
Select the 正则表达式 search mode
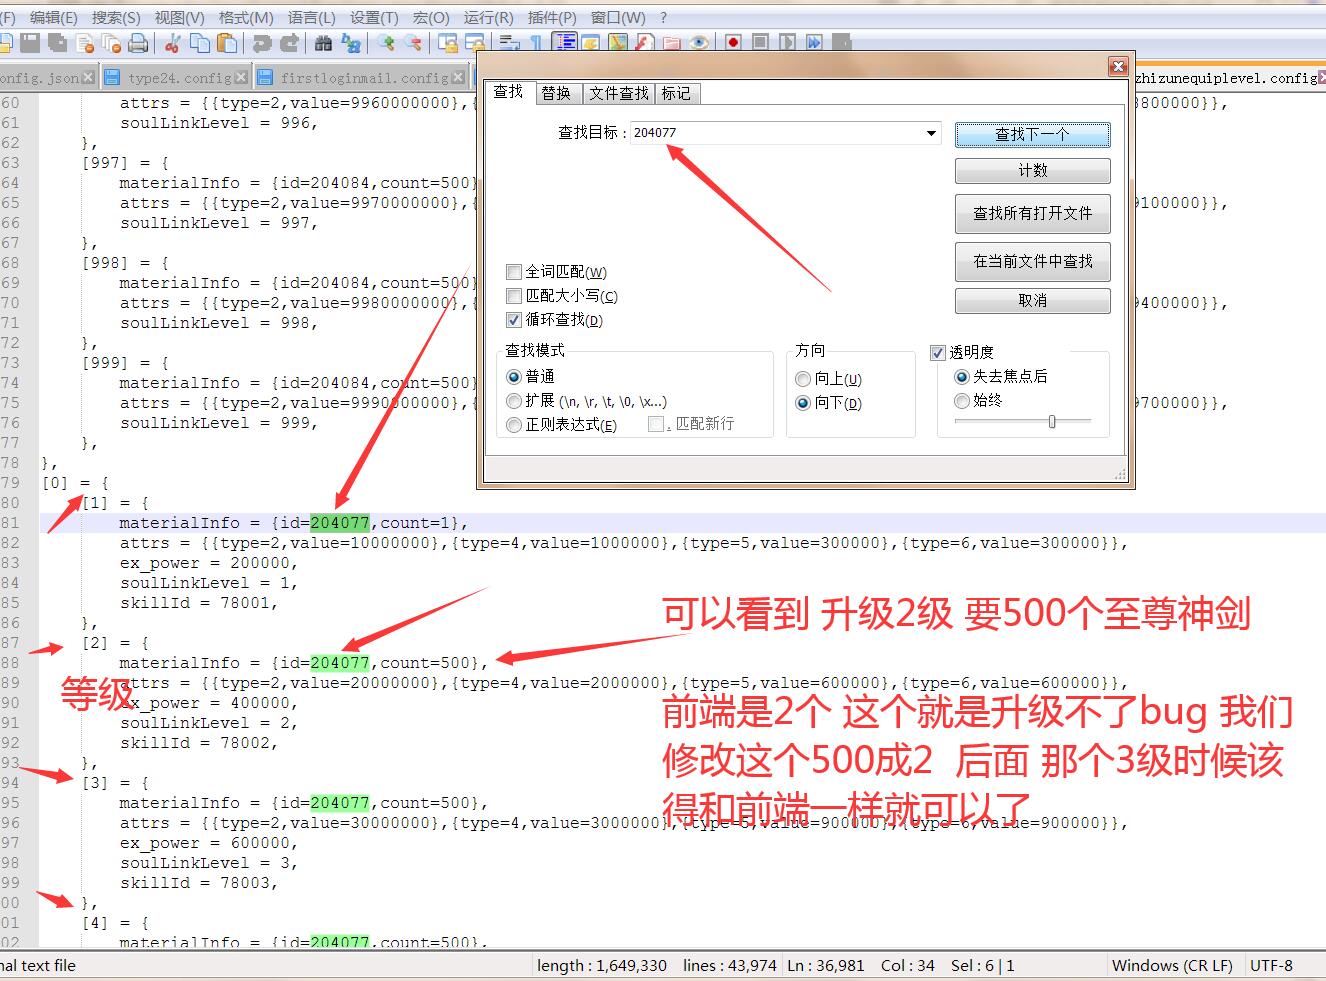[514, 425]
